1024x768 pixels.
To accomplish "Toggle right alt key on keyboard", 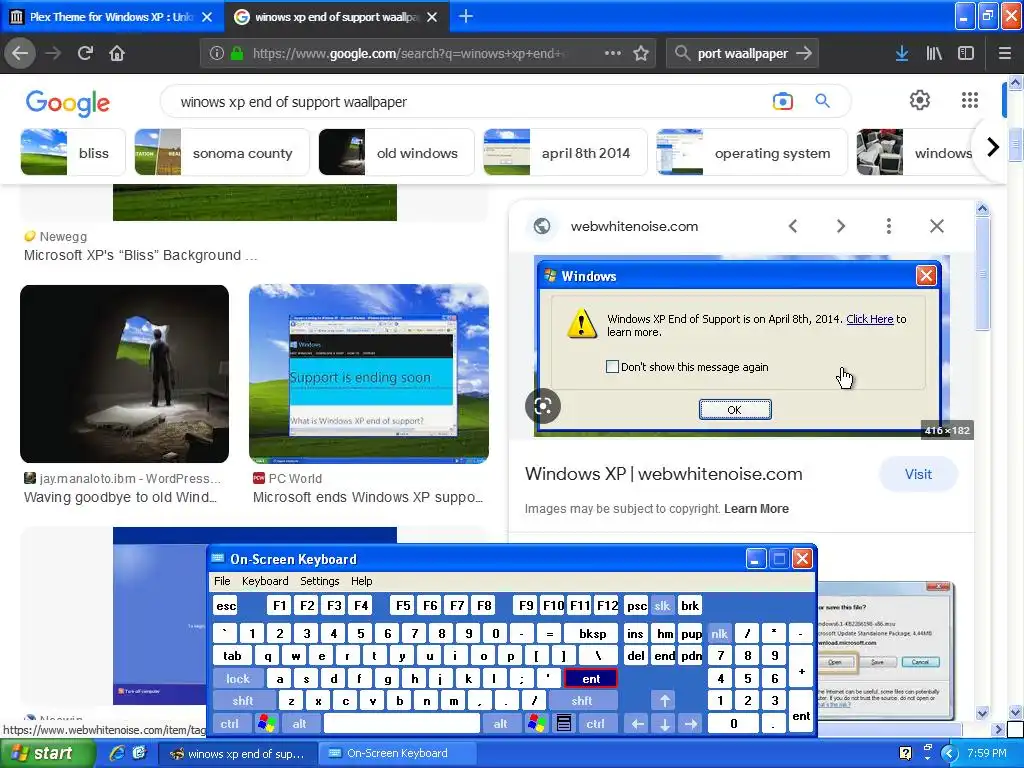I will 500,724.
